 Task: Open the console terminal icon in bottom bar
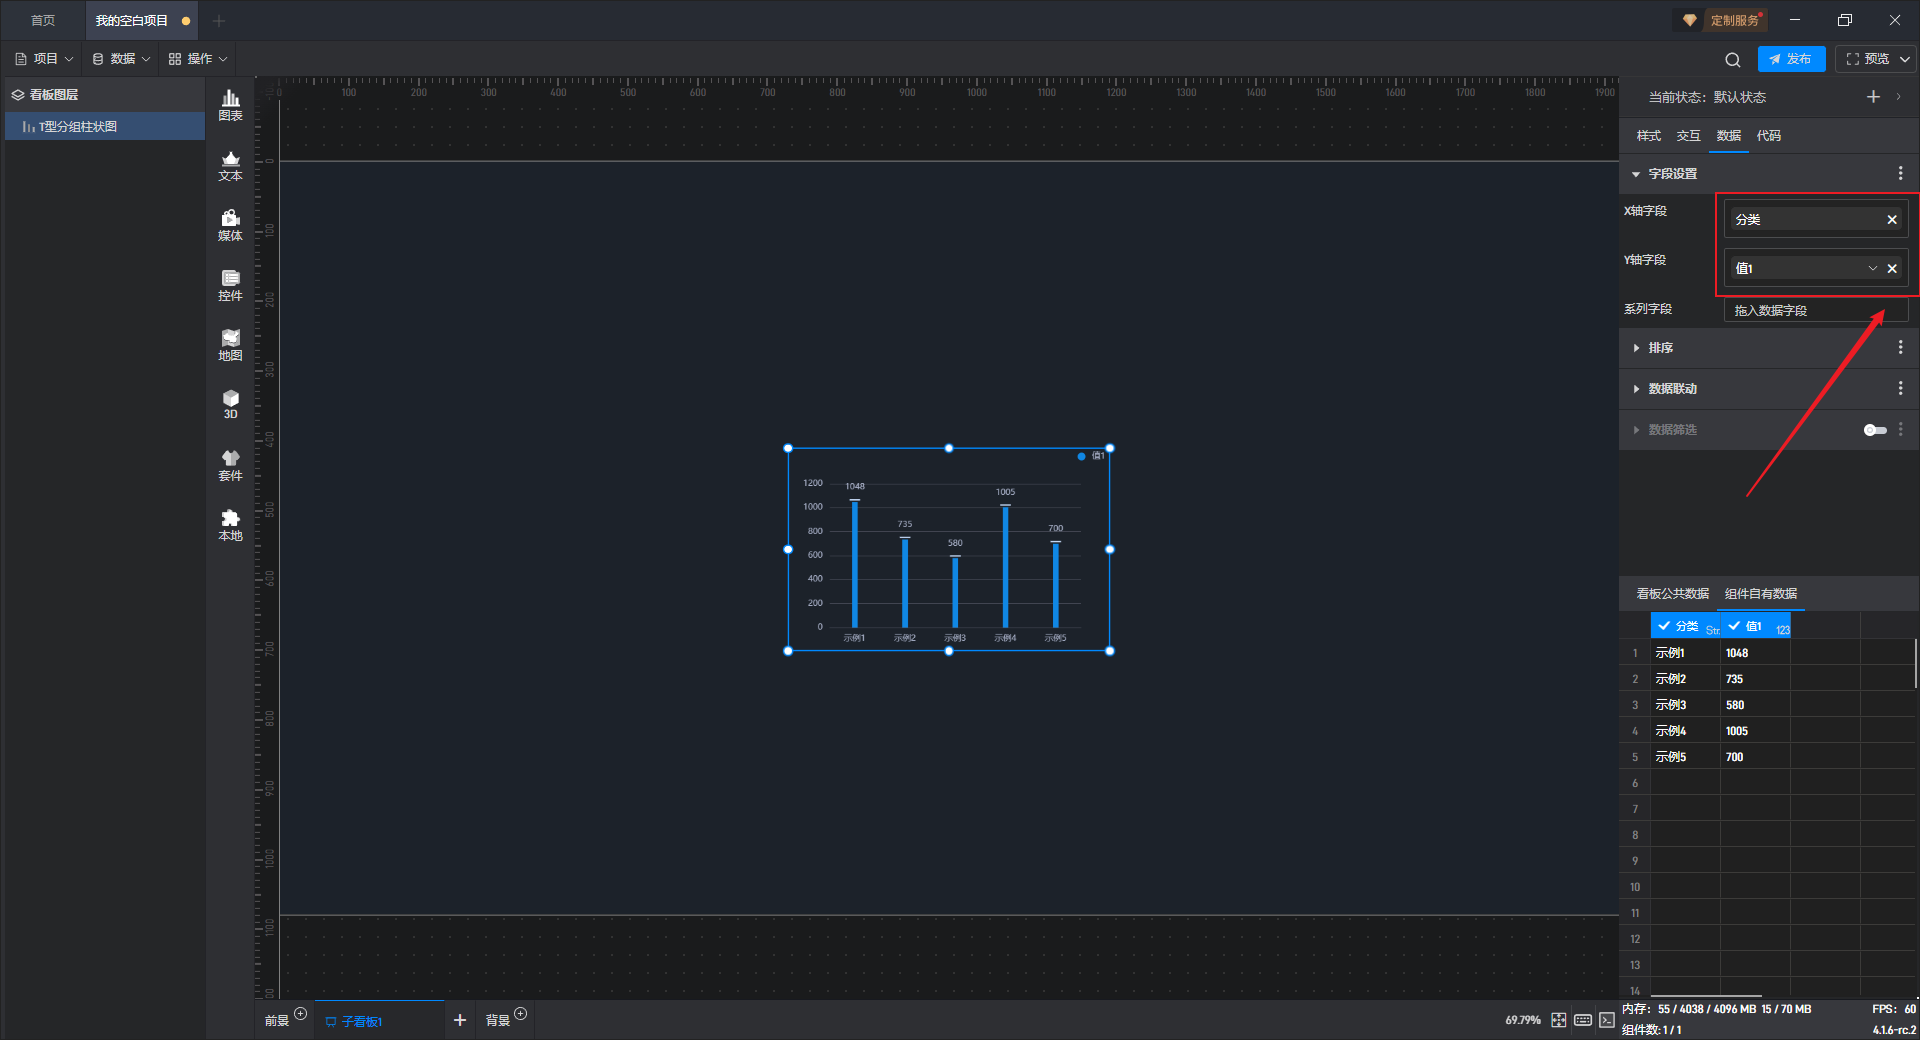coord(1607,1020)
